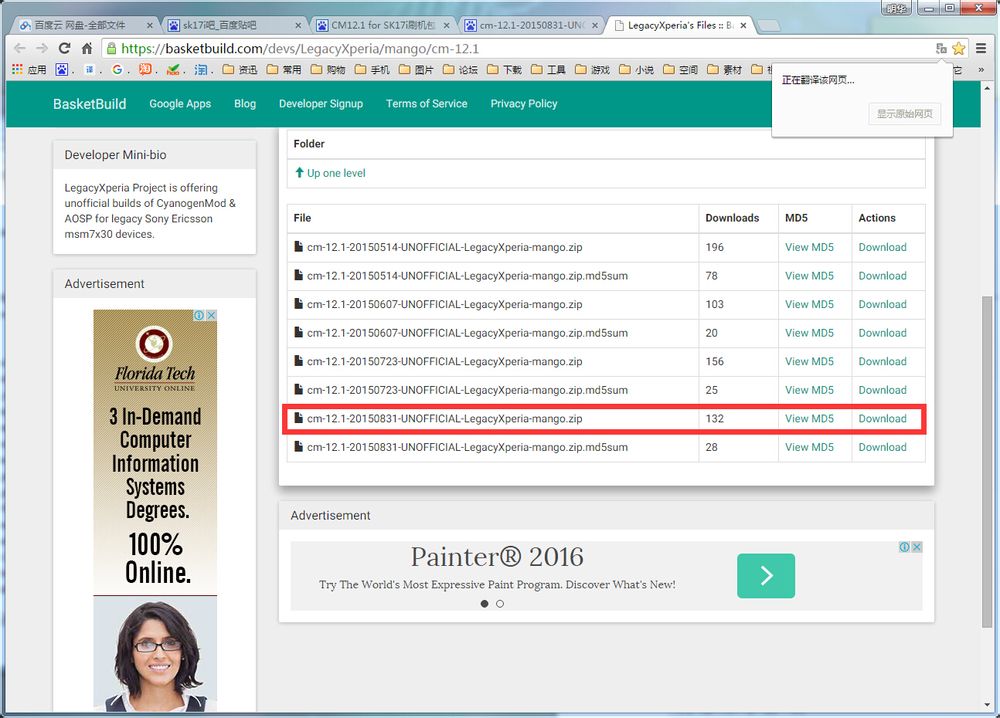
Task: Click the Florida Tech advertisement image
Action: click(155, 510)
